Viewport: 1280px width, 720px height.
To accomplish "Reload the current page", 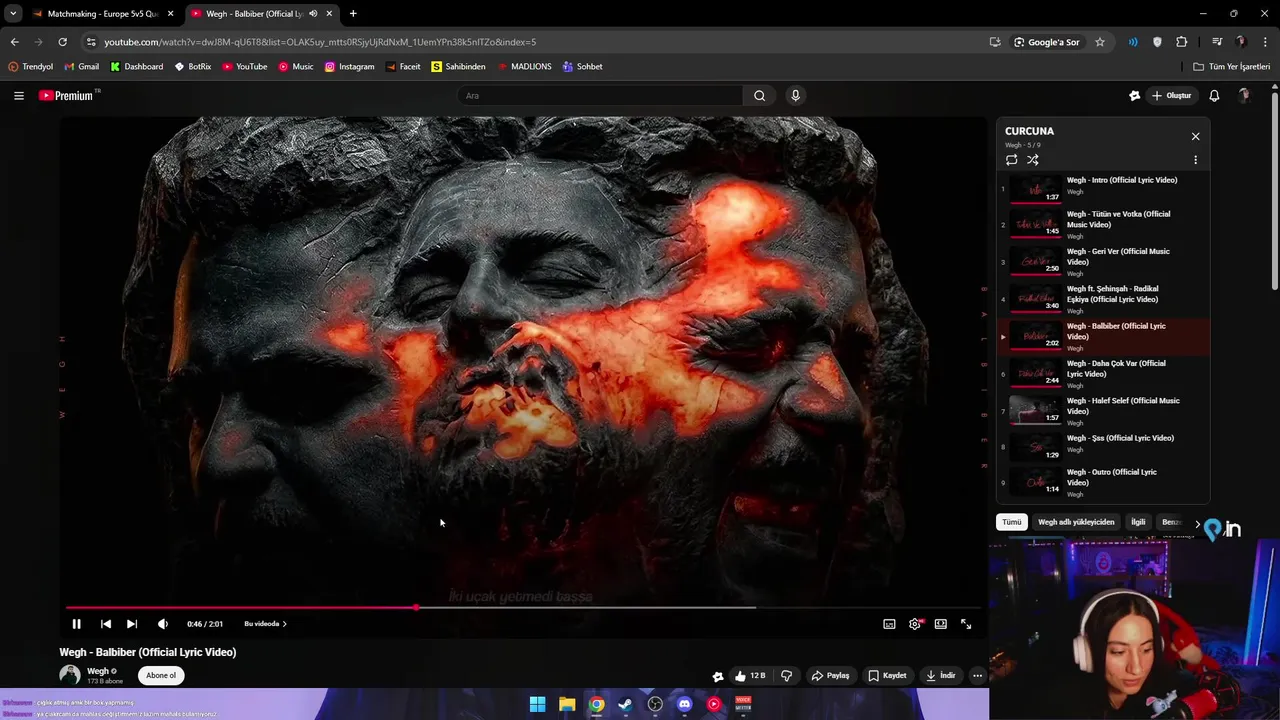I will [62, 42].
